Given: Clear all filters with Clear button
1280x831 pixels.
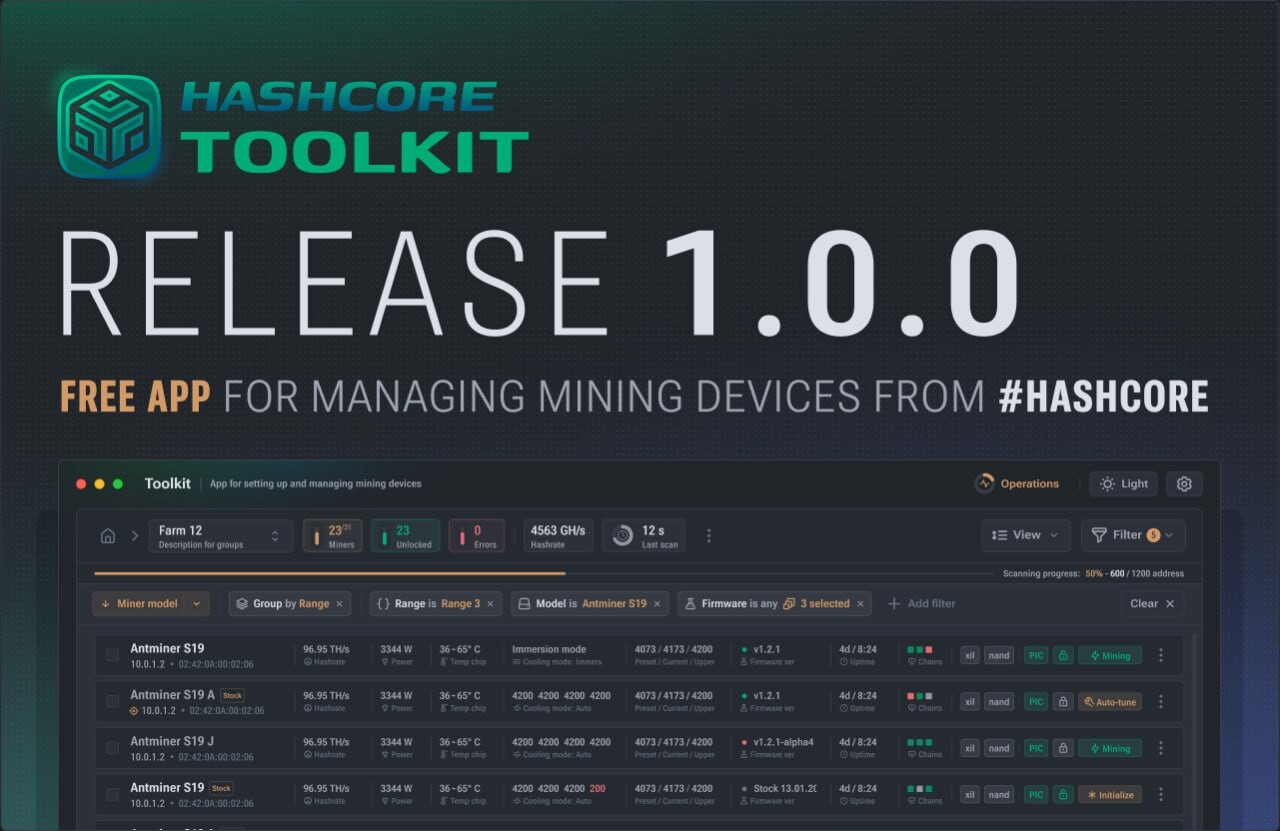Looking at the screenshot, I should [1152, 604].
